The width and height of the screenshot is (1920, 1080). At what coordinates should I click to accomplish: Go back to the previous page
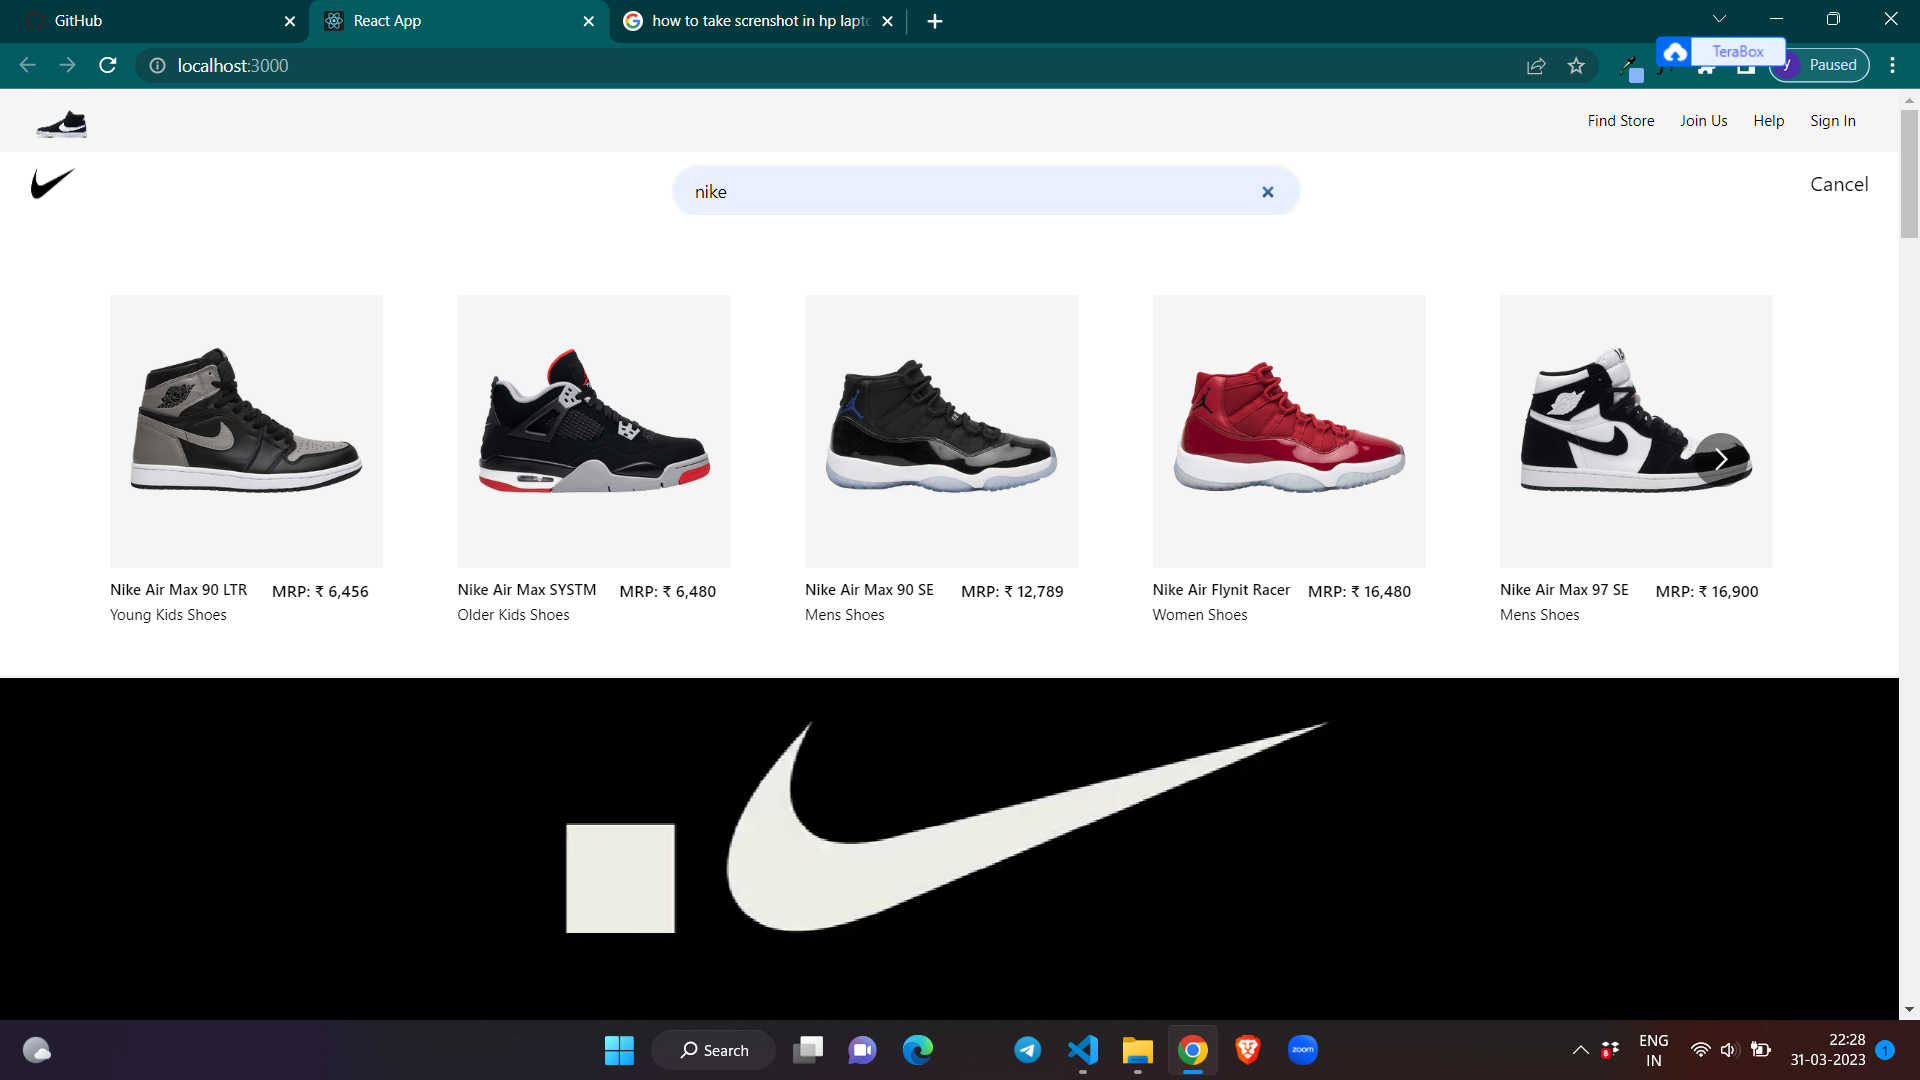tap(27, 65)
